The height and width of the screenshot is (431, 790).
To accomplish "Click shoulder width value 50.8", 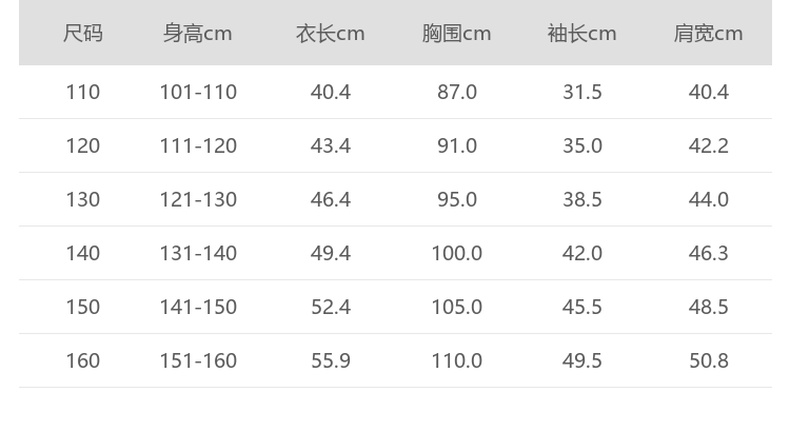I will [x=708, y=361].
